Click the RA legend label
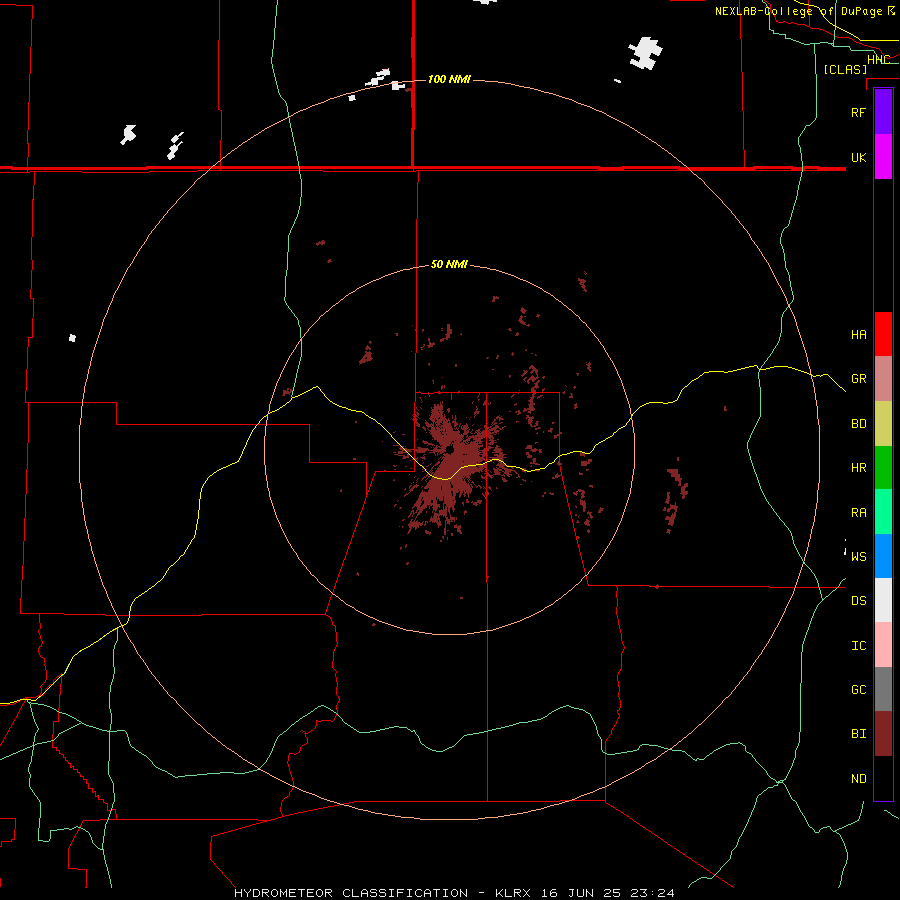Screen dimensions: 900x900 (x=858, y=513)
